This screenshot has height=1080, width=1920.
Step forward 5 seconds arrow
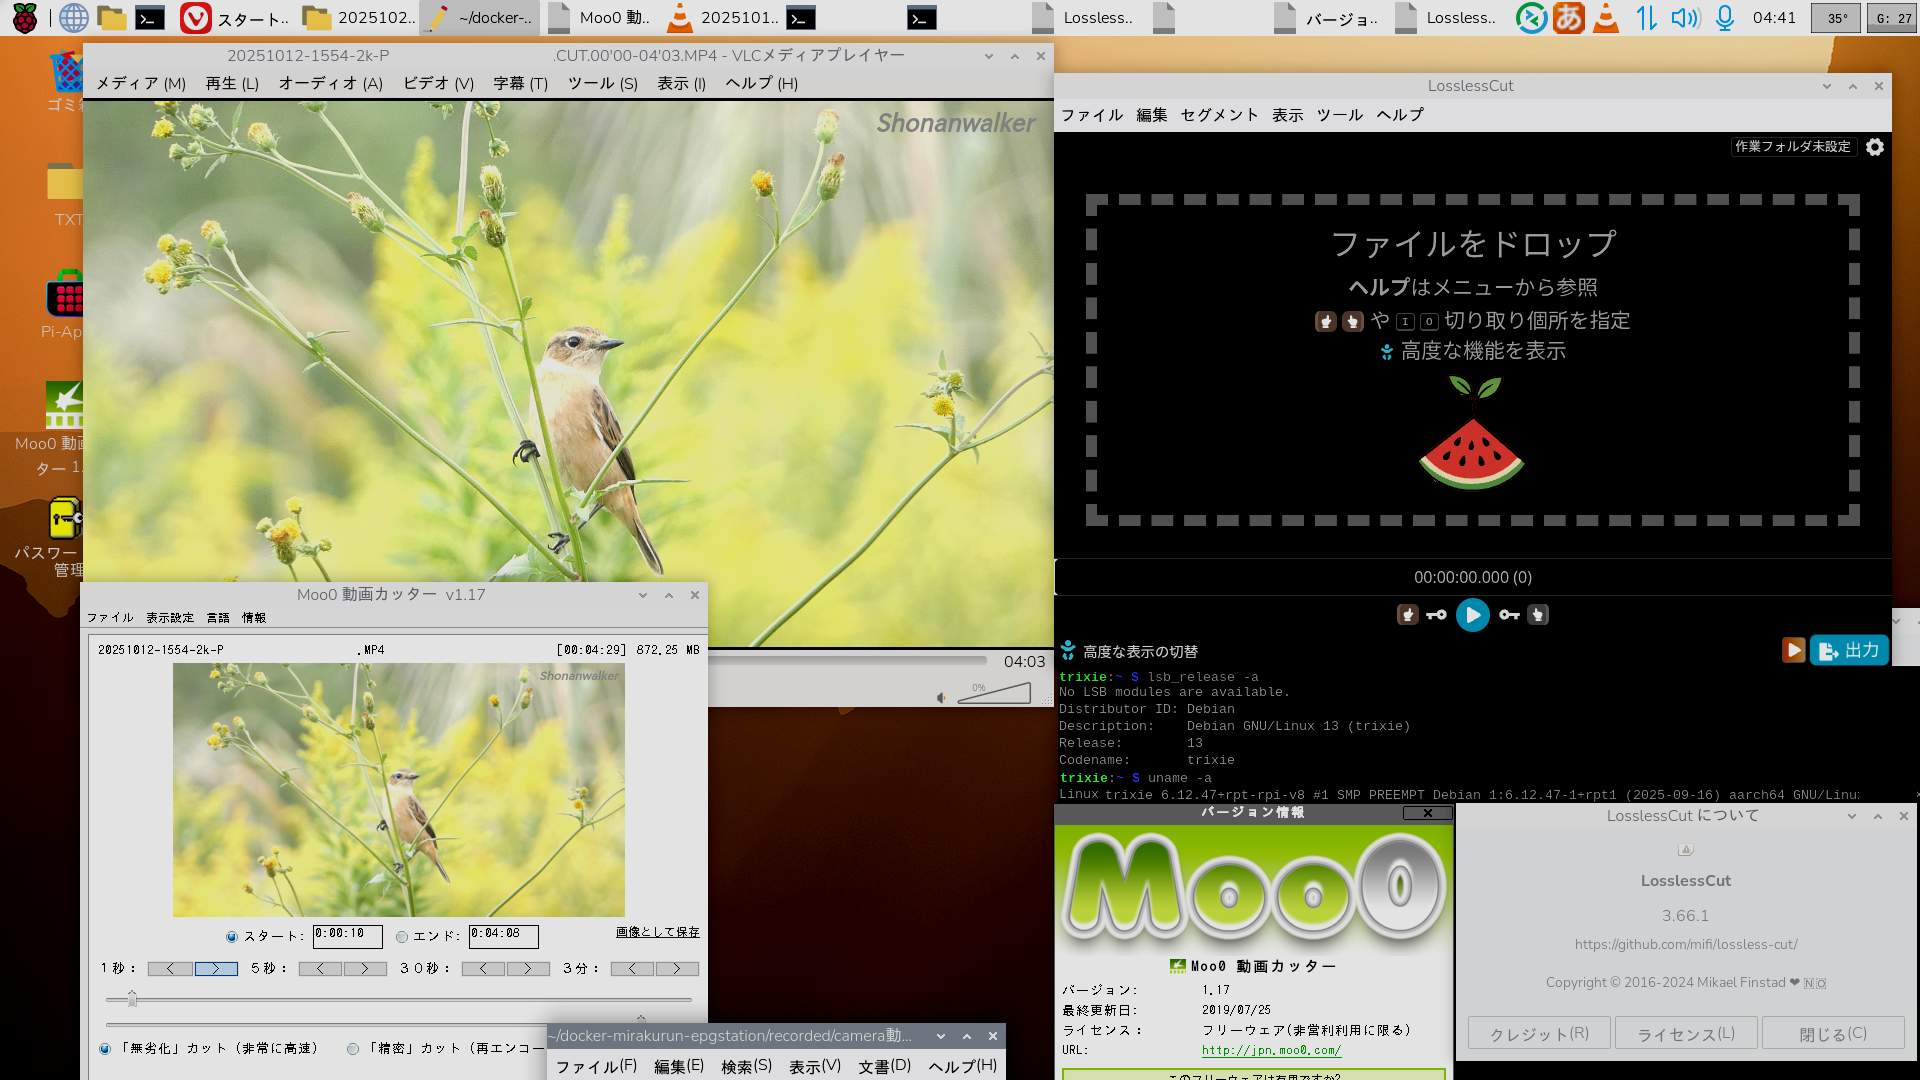point(365,969)
